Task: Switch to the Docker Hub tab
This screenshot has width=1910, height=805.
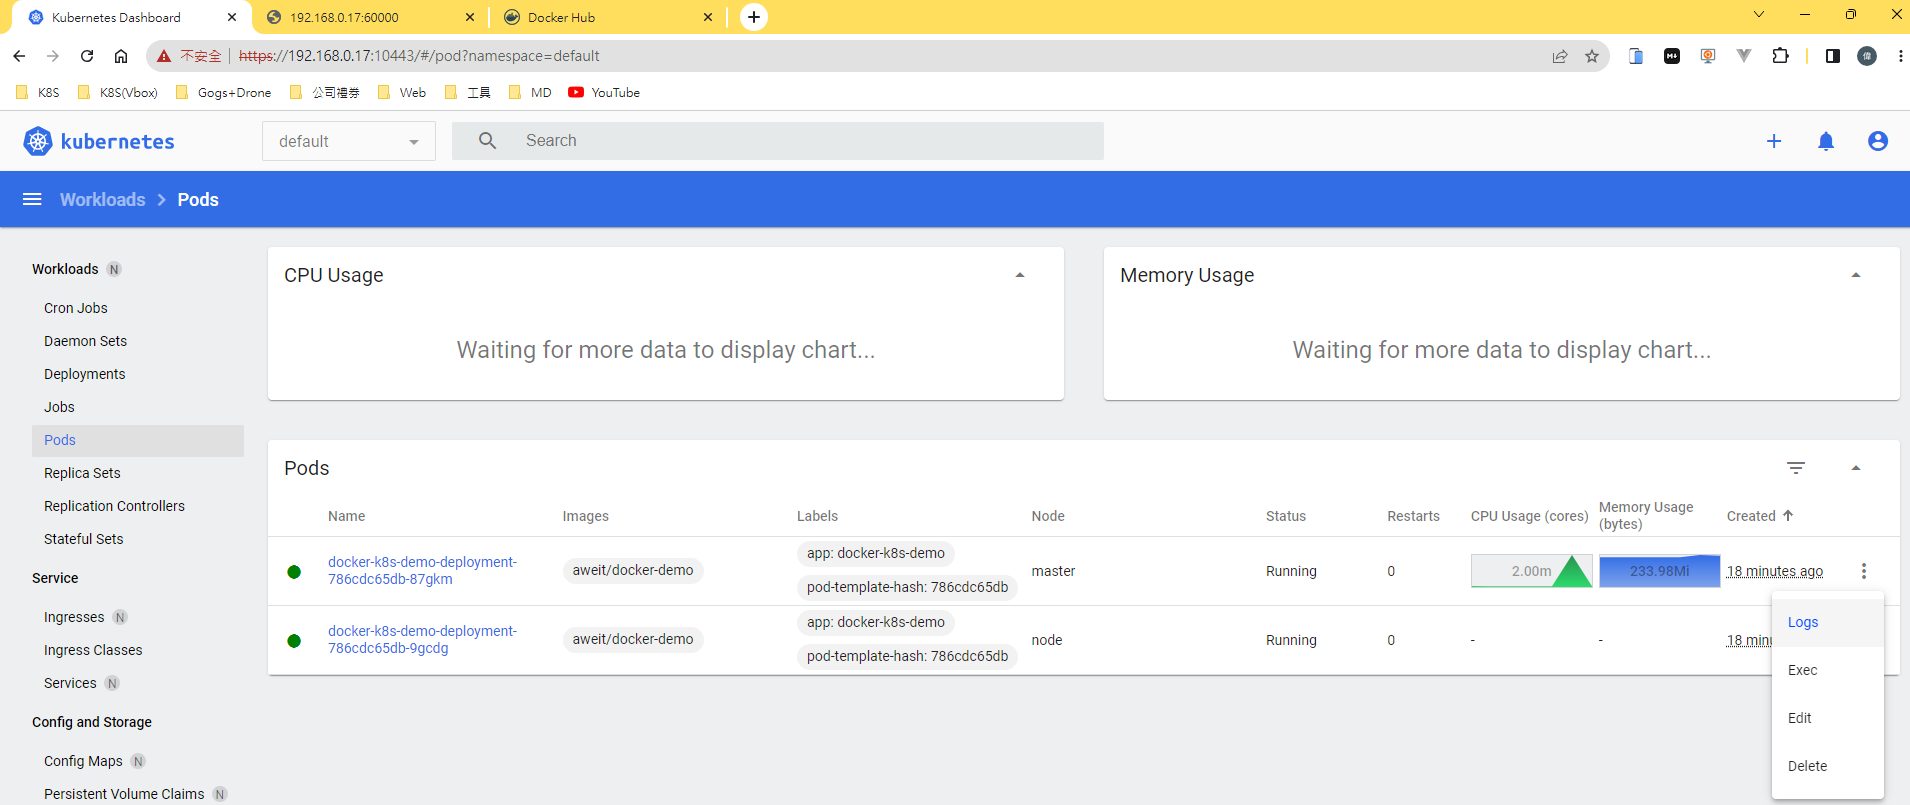Action: coord(608,17)
